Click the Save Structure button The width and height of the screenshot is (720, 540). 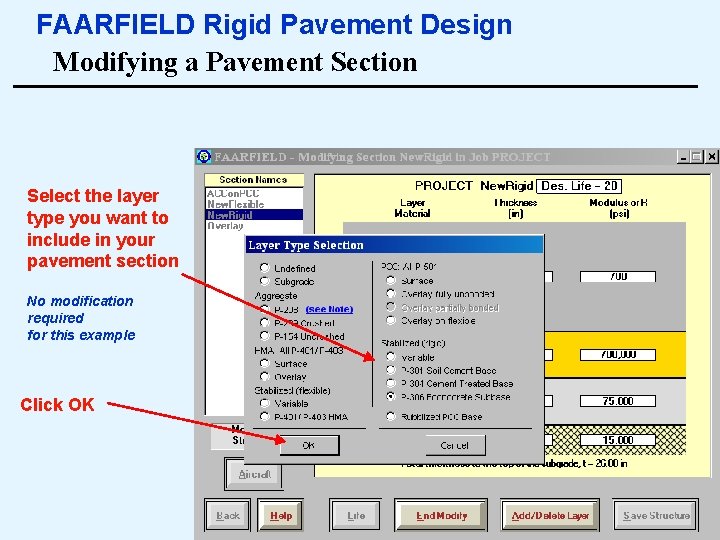click(656, 516)
